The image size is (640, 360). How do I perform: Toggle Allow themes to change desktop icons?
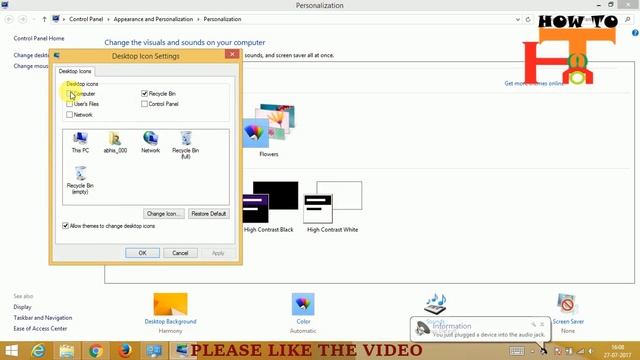pos(65,226)
